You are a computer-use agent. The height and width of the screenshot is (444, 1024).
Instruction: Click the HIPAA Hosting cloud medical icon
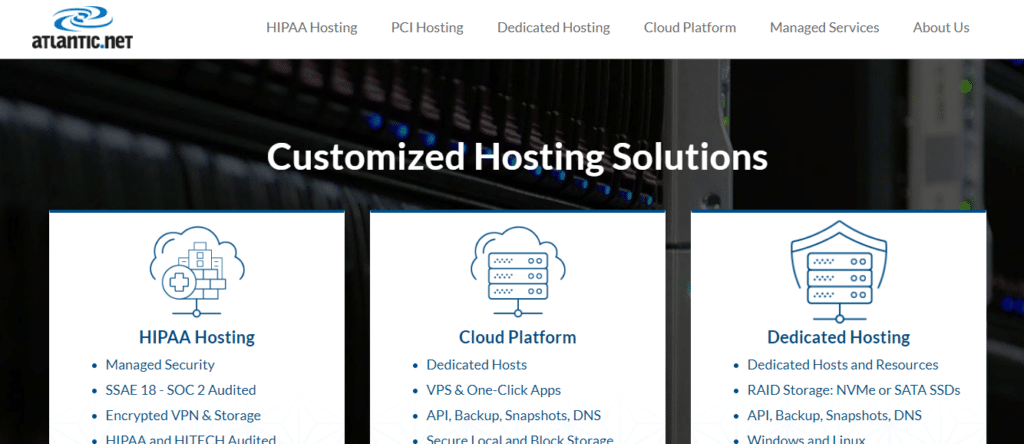(196, 267)
